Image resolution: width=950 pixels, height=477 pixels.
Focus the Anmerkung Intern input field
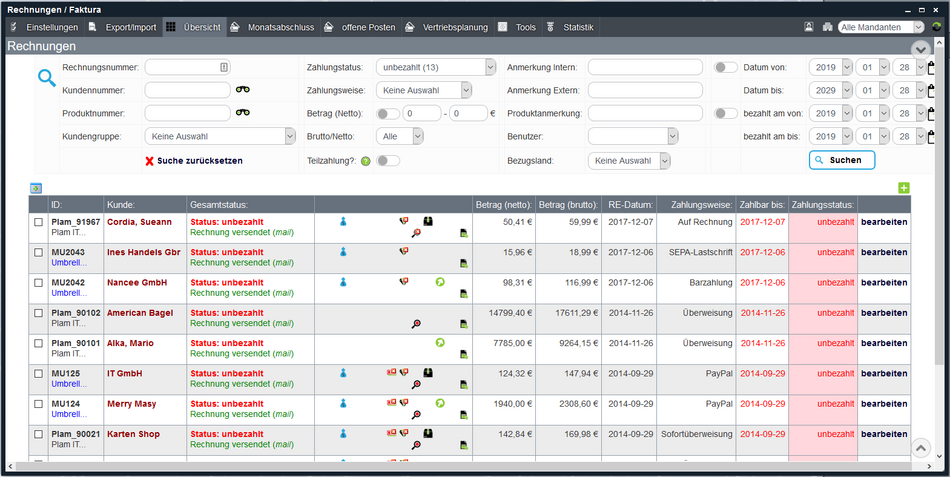[645, 67]
